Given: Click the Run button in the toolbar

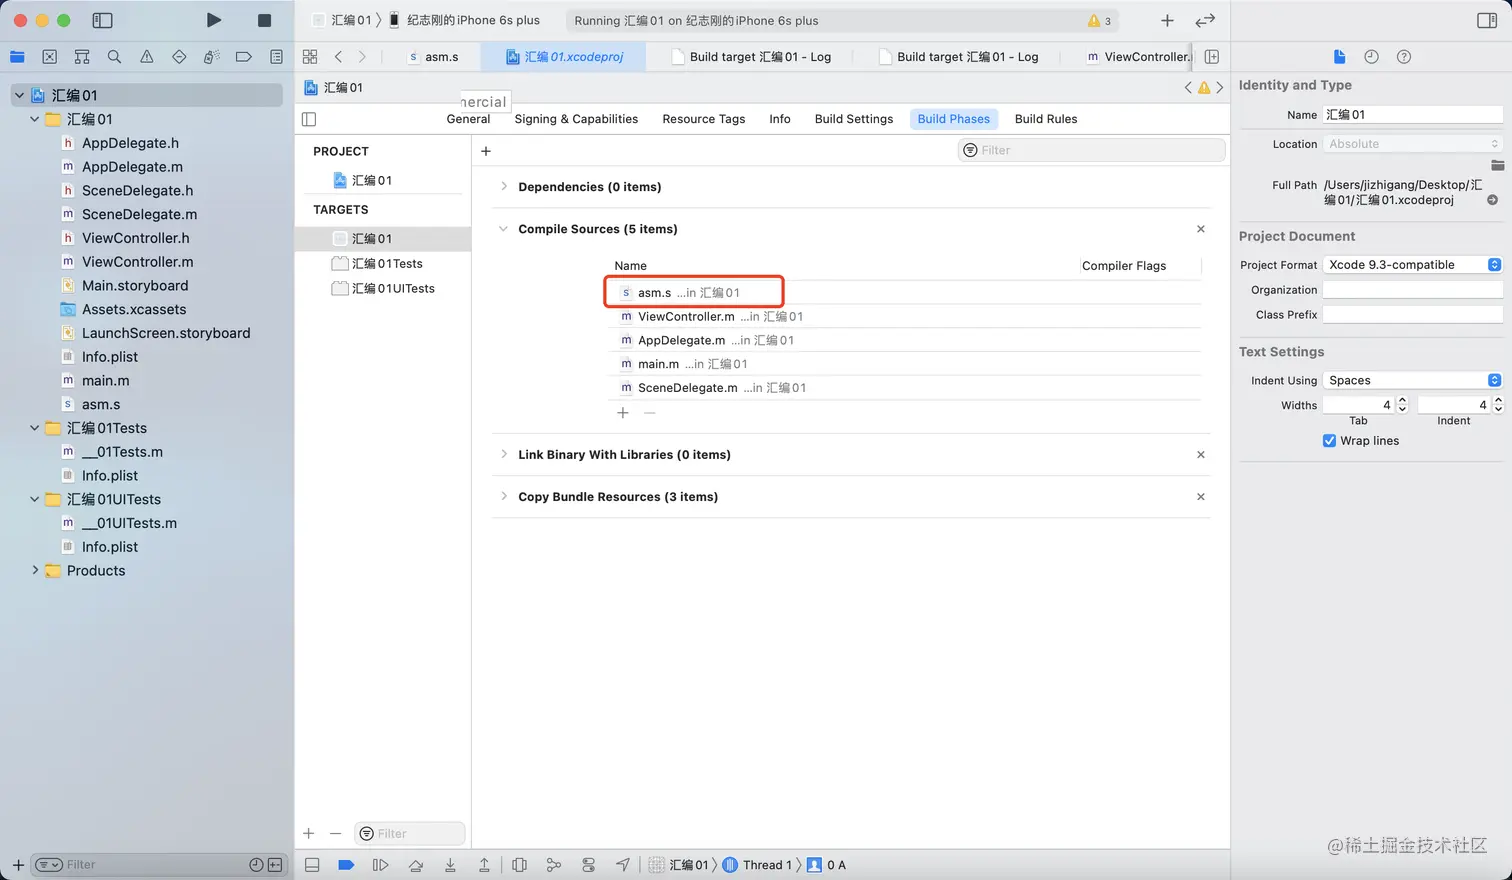Looking at the screenshot, I should click(x=213, y=20).
